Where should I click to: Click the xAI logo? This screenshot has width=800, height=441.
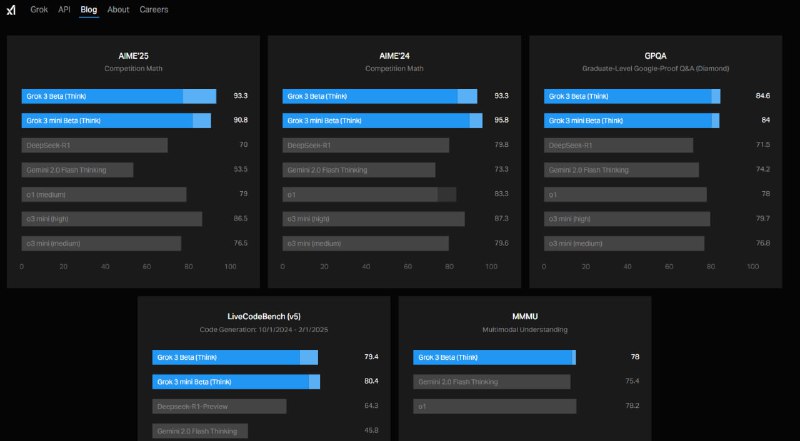click(11, 10)
